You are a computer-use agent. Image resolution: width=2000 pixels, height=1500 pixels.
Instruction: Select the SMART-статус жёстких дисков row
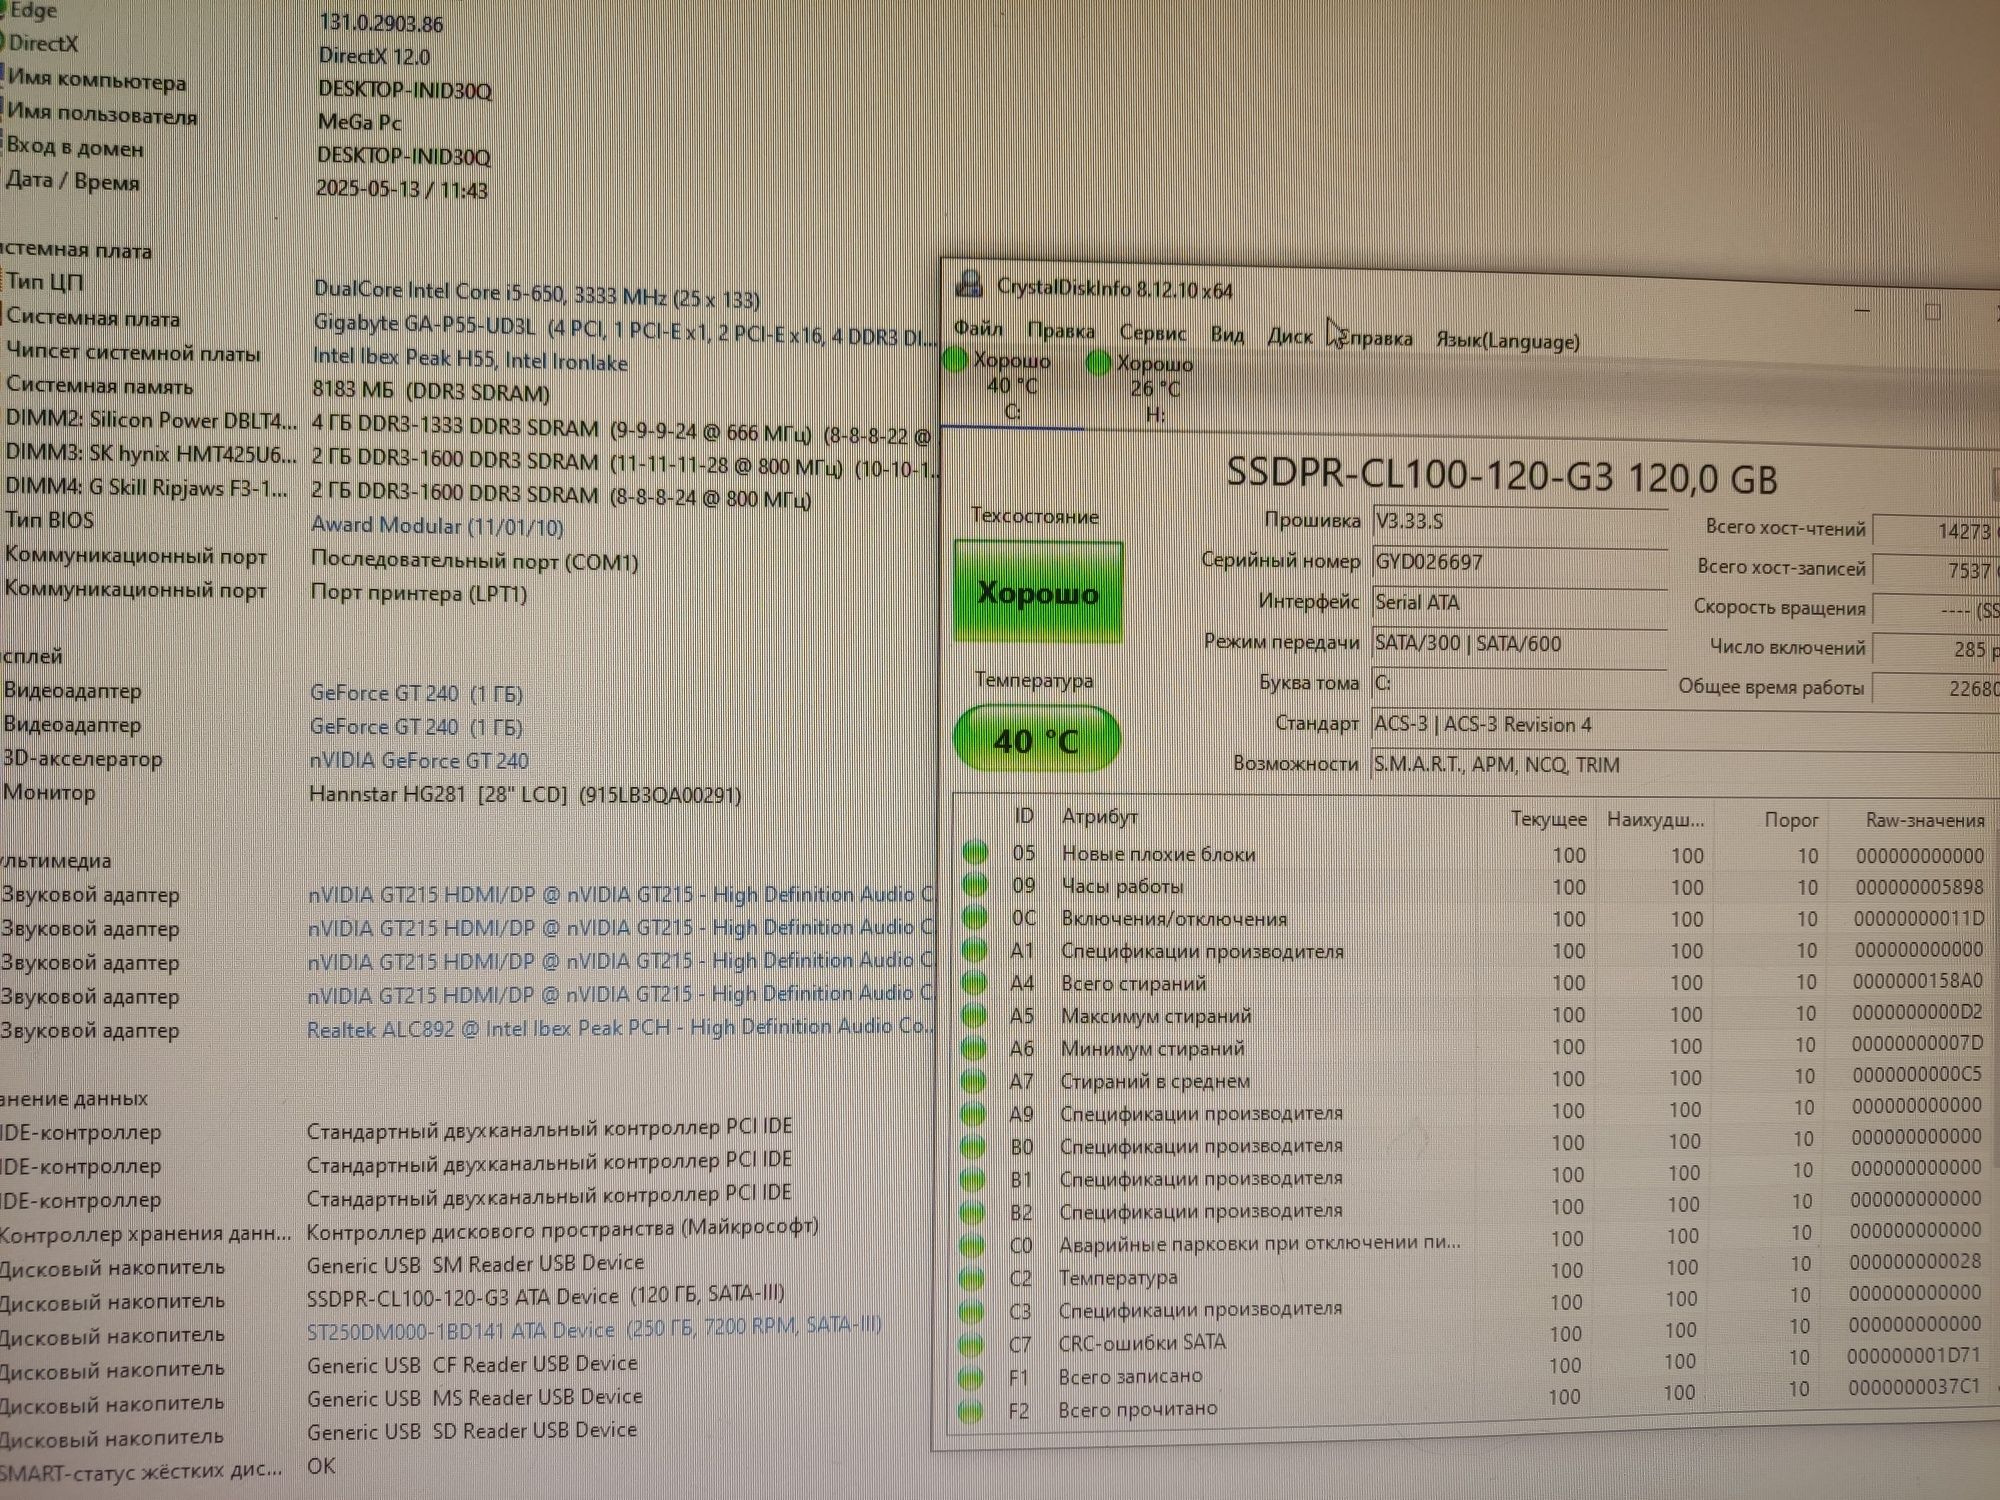[169, 1468]
